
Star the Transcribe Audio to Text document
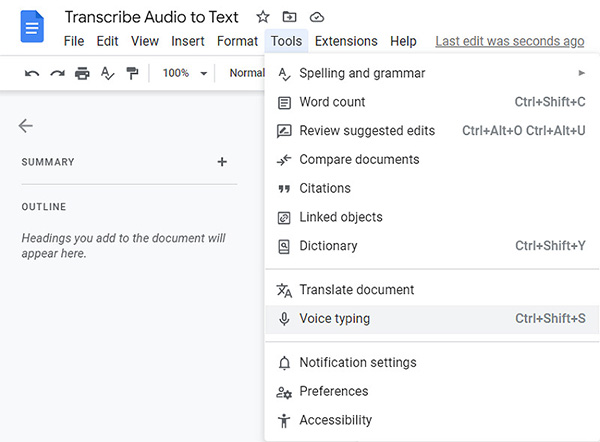coord(263,17)
